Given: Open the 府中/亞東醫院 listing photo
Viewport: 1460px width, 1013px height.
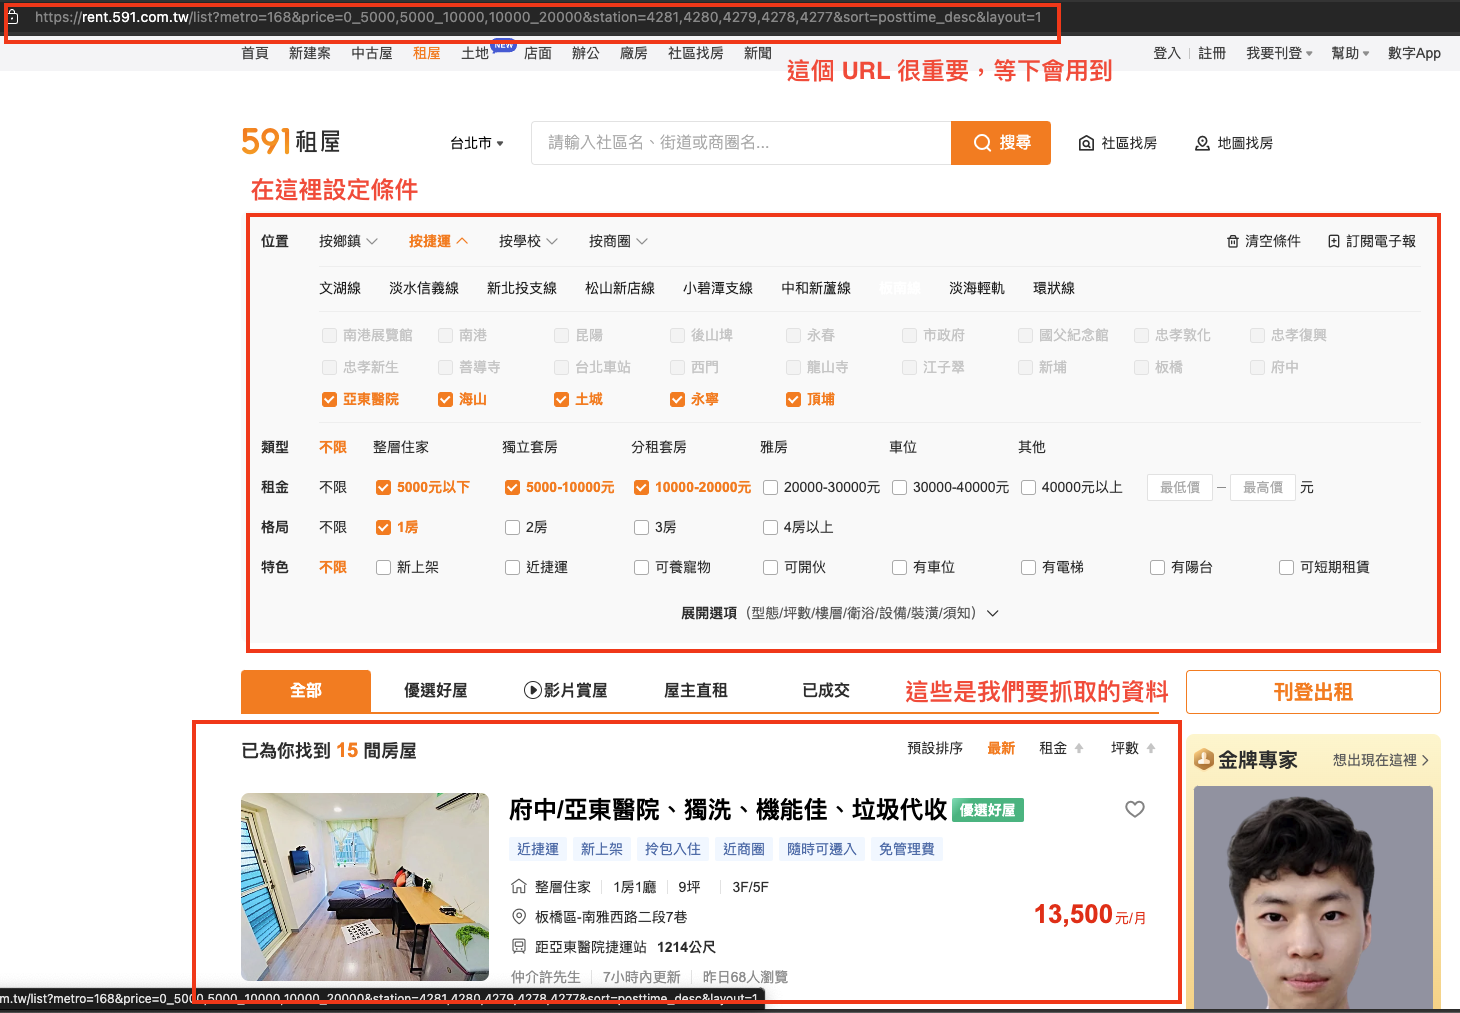Looking at the screenshot, I should (x=365, y=886).
